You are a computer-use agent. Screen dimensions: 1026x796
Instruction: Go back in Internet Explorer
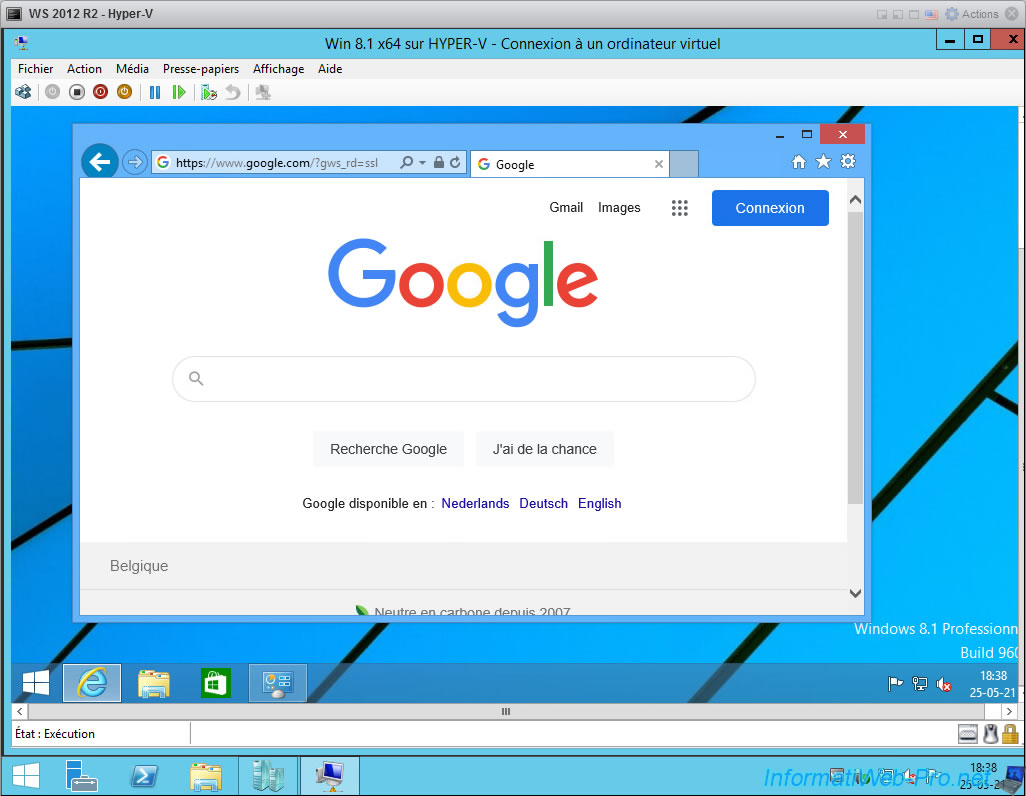pos(100,162)
